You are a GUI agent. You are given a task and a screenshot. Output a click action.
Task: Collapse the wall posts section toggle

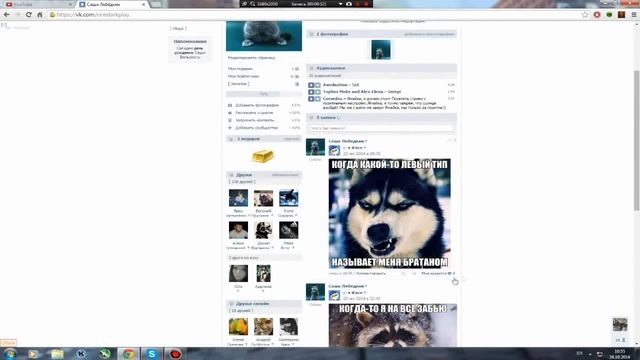click(311, 118)
